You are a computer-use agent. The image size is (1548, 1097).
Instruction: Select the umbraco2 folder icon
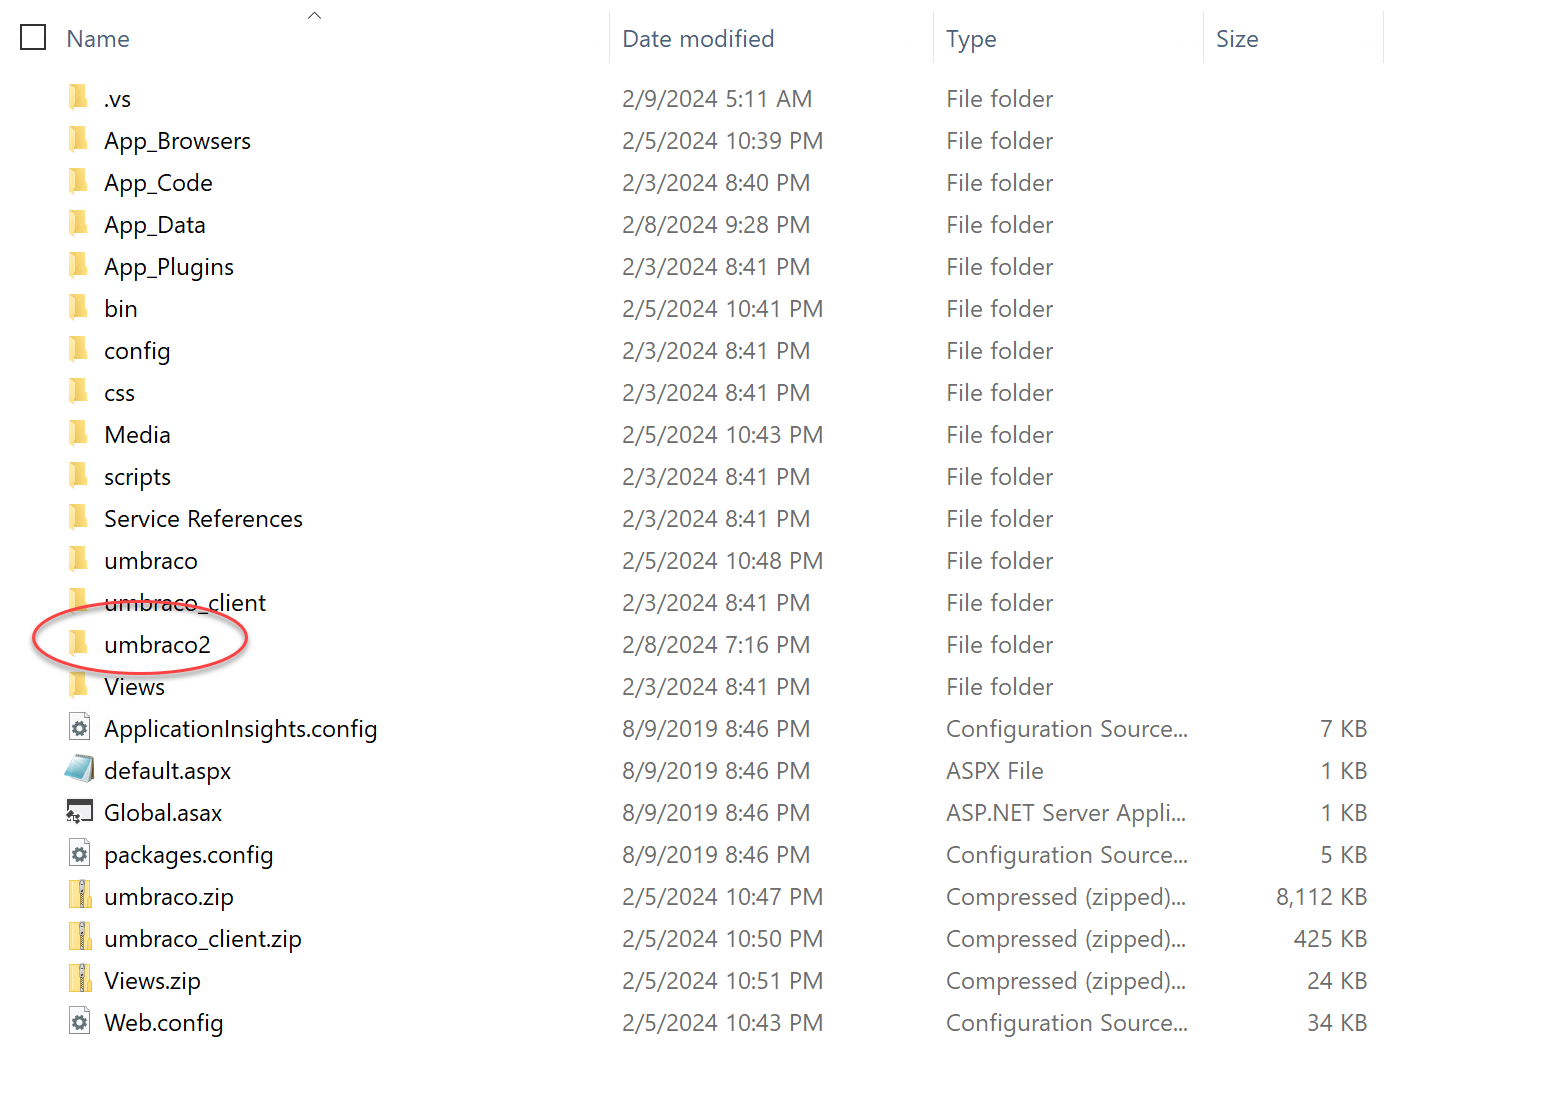[79, 643]
